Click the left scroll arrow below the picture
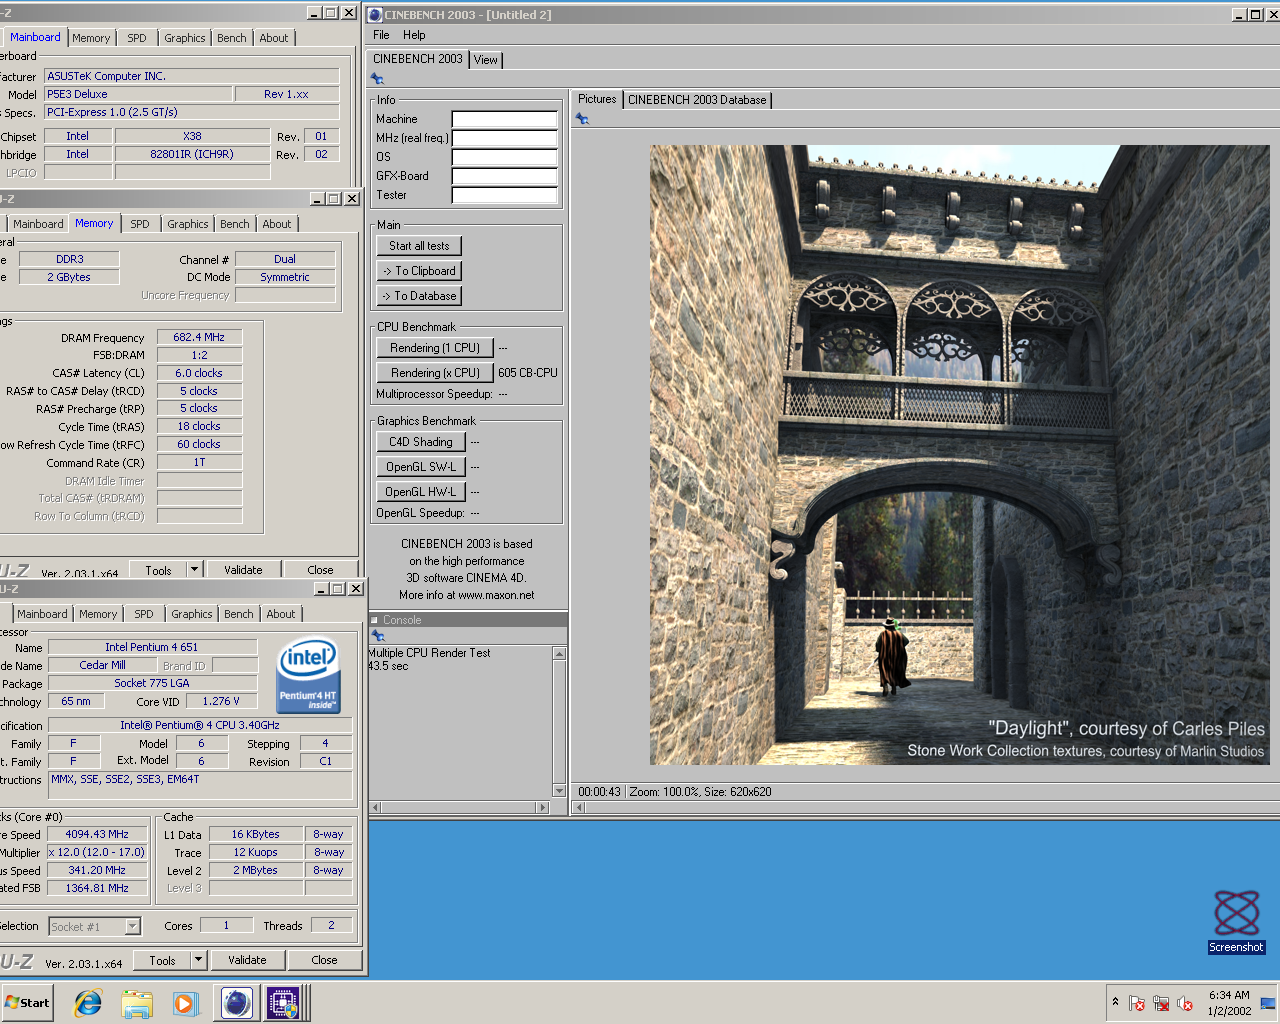 coord(579,807)
